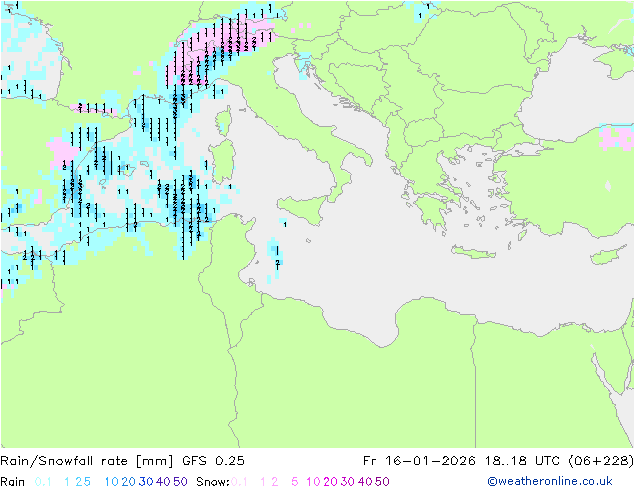The image size is (634, 490).
Task: Click the 'Rain/Snowfall rate [mm]' title text
Action: [x=87, y=461]
